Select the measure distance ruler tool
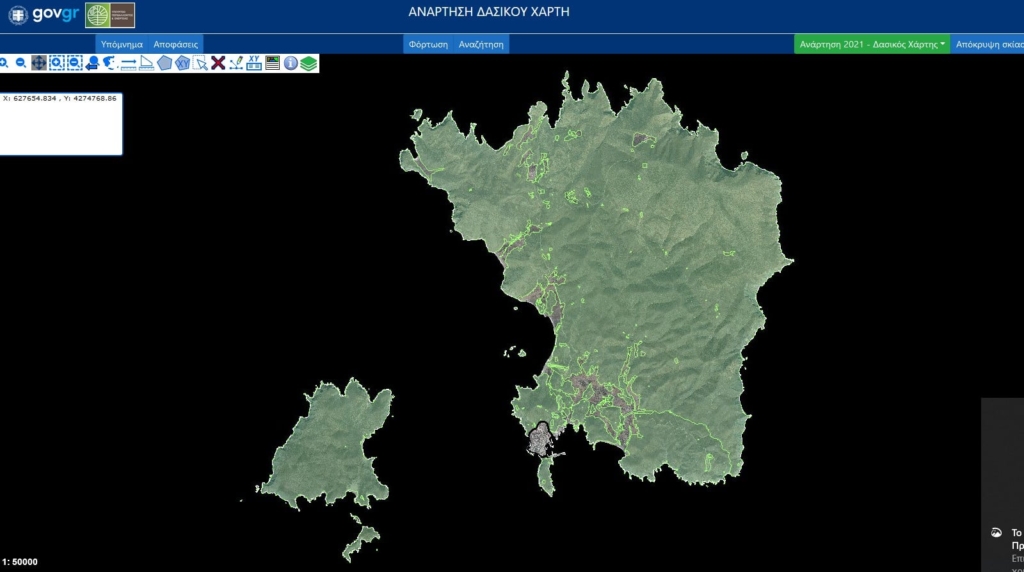Screen dimensions: 1024x572 click(x=128, y=63)
